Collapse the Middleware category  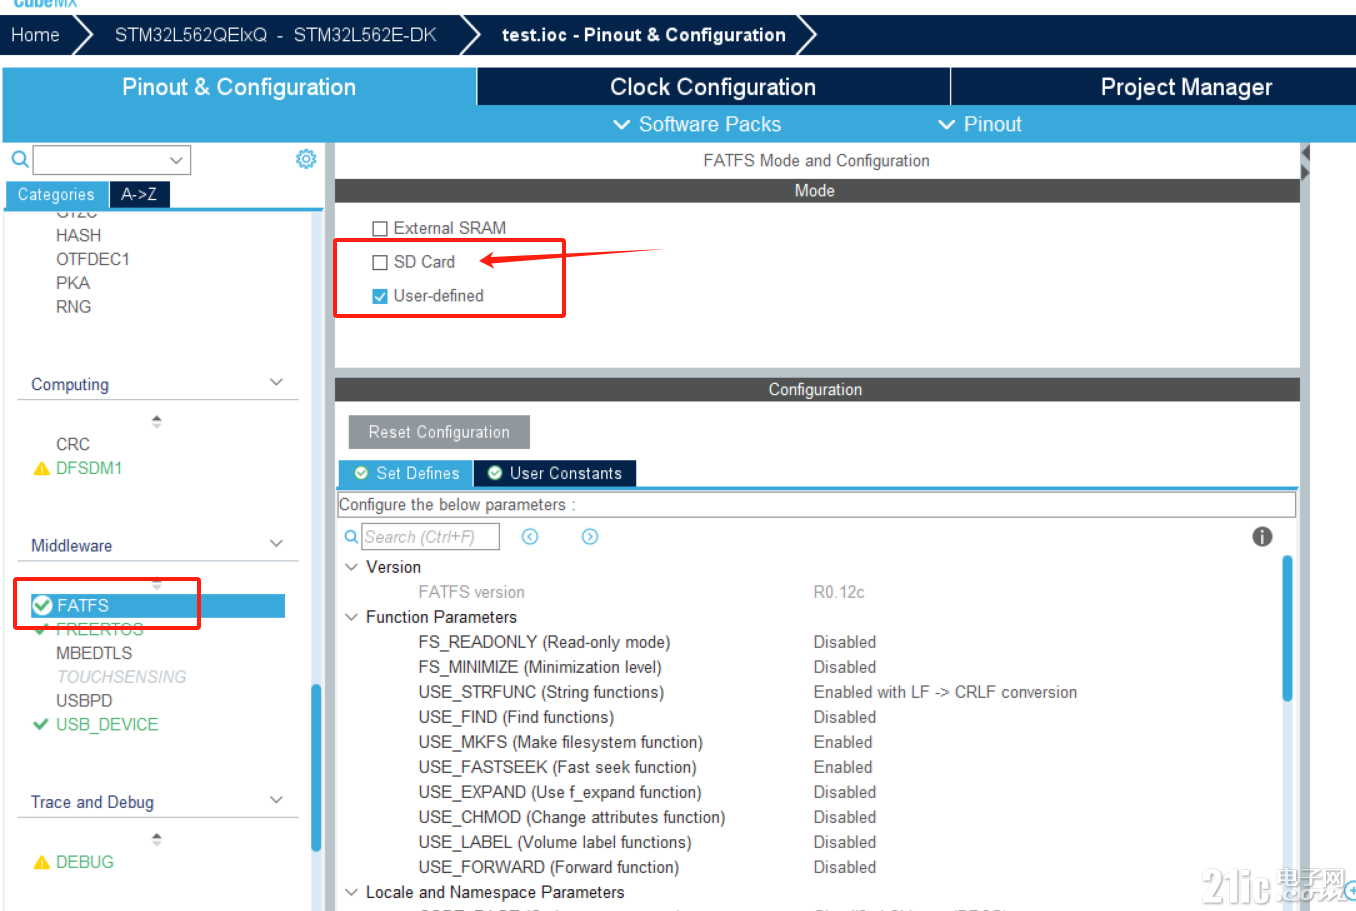[277, 544]
